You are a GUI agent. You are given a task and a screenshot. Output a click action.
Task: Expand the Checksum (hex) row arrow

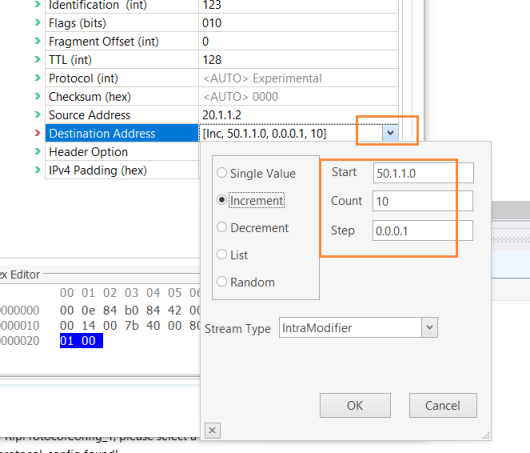coord(38,96)
